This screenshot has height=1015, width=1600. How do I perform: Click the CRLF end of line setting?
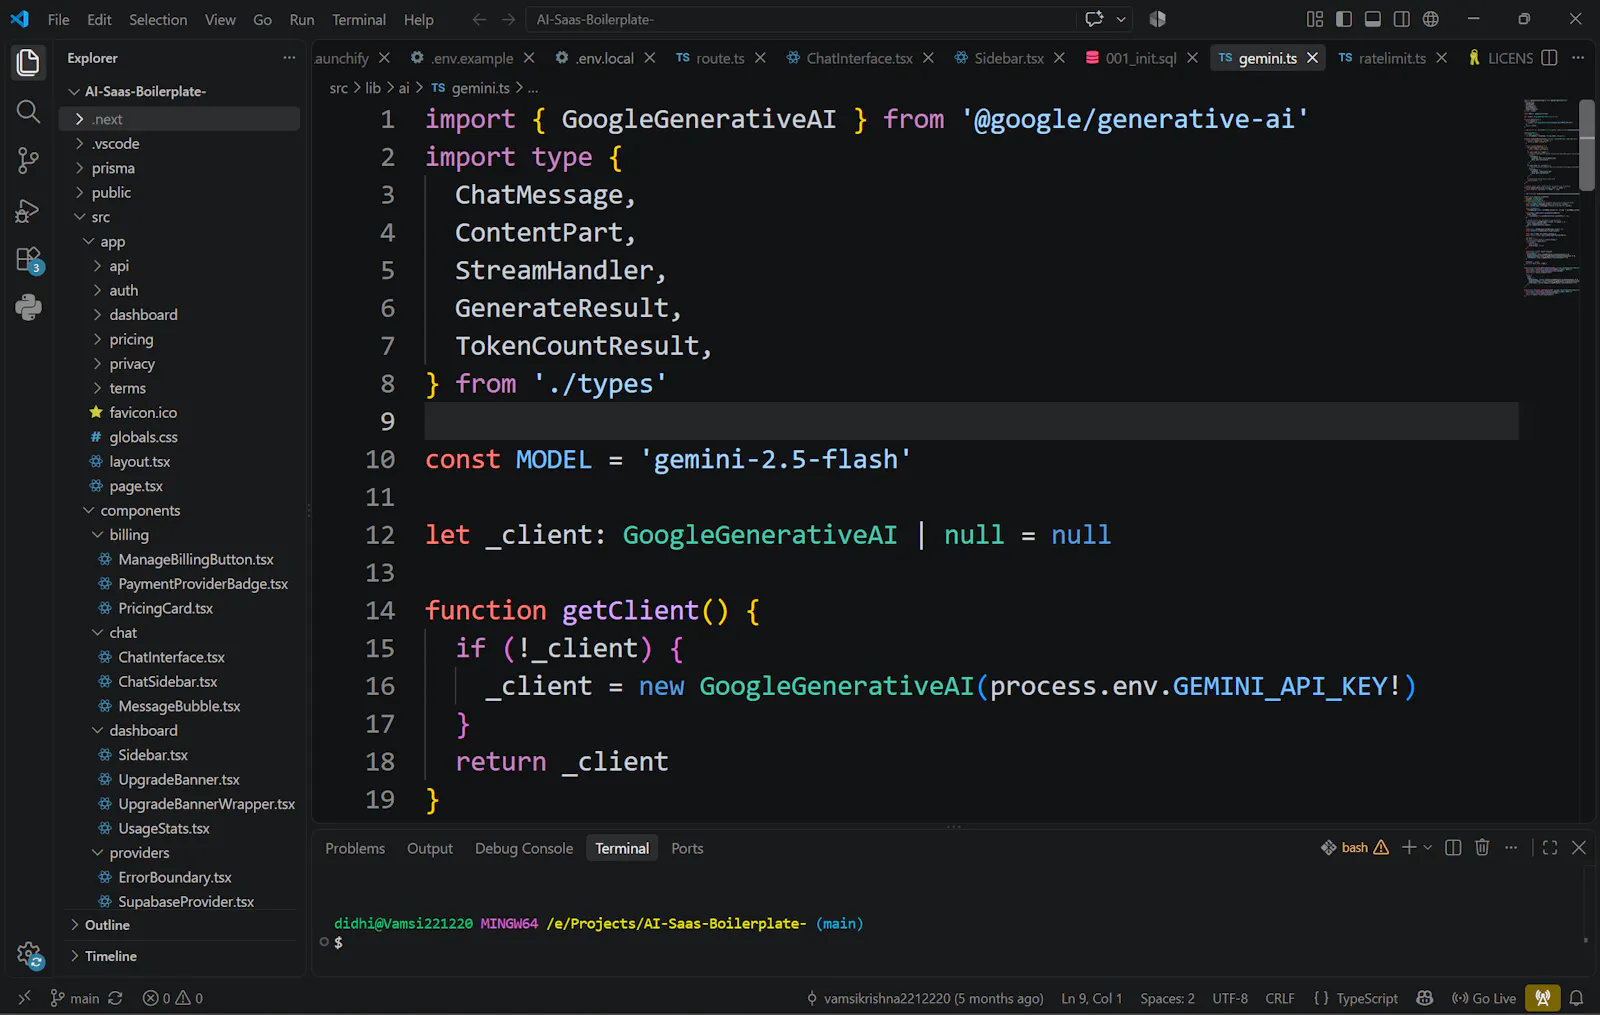click(1279, 998)
